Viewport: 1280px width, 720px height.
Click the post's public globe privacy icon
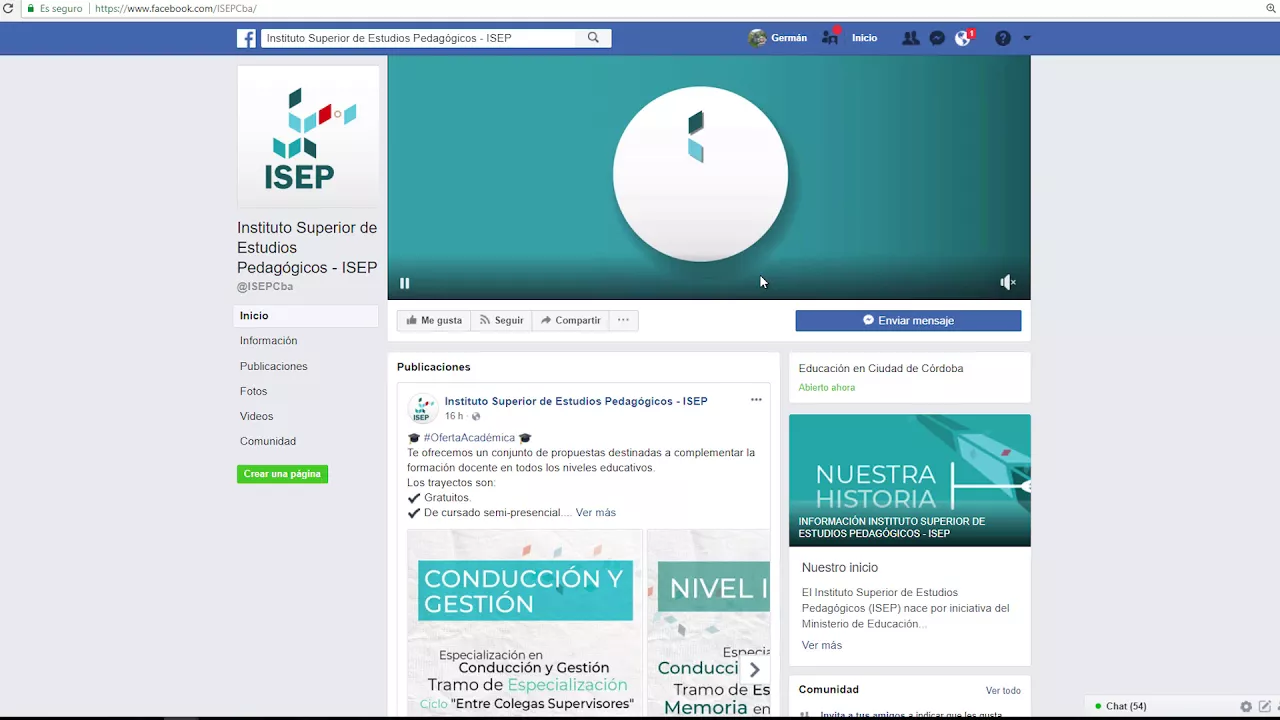[476, 416]
